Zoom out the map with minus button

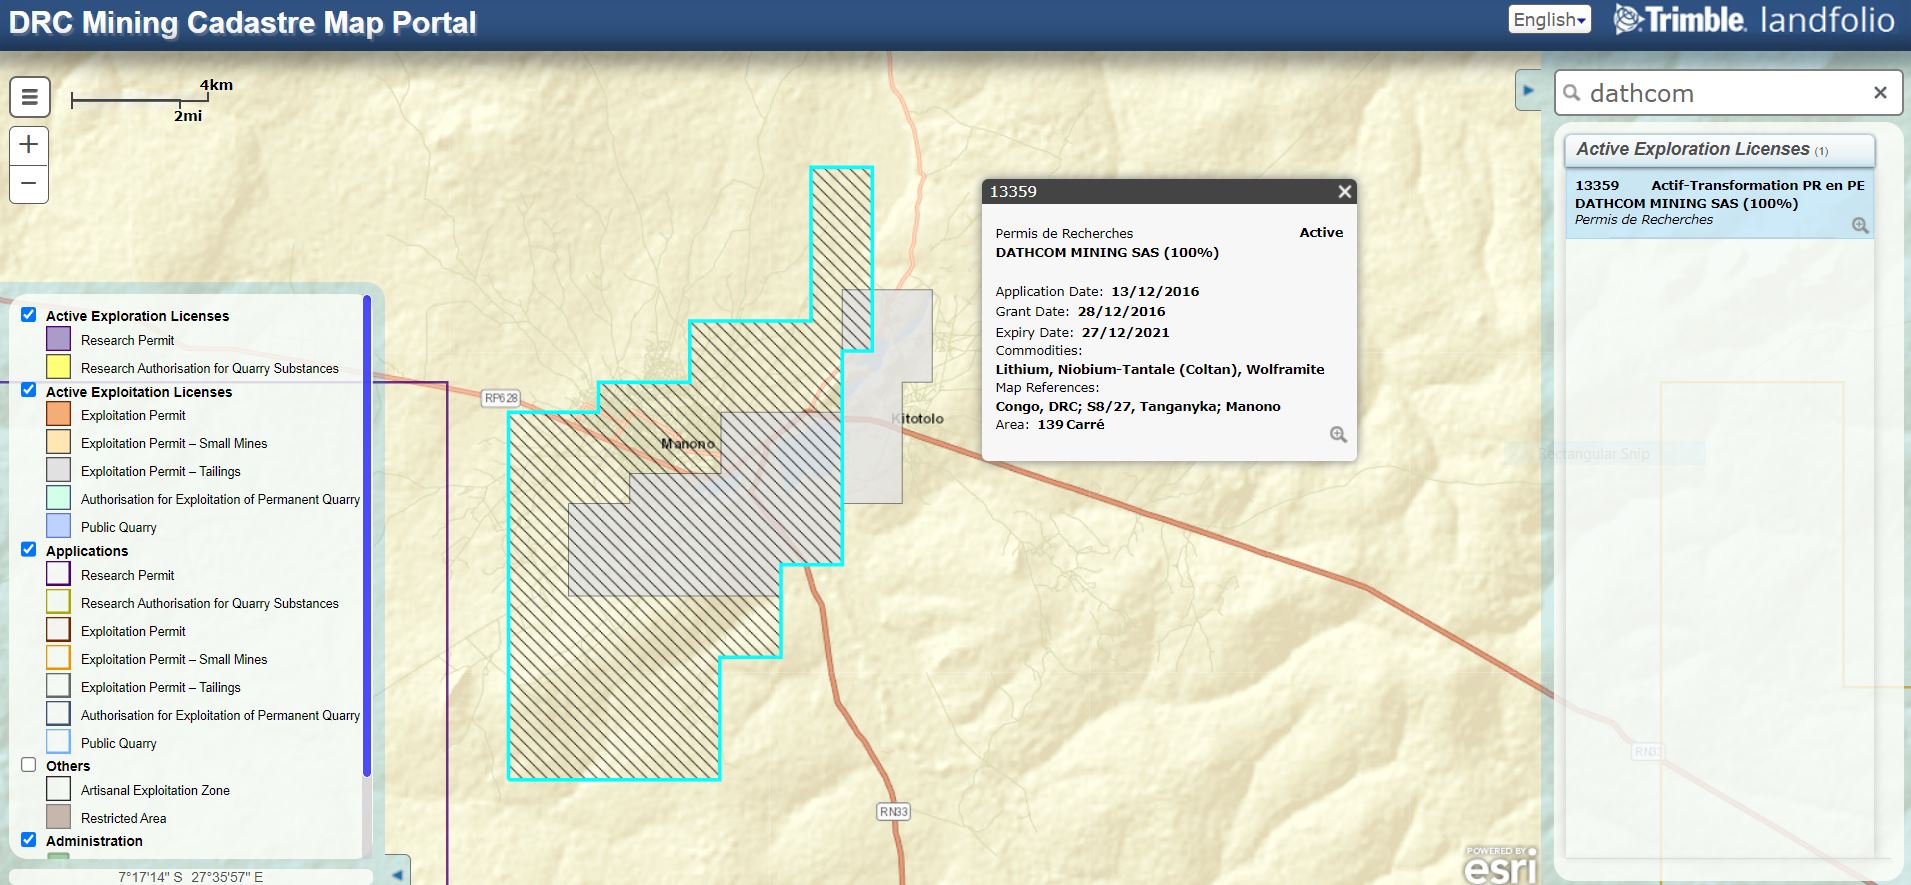(29, 184)
